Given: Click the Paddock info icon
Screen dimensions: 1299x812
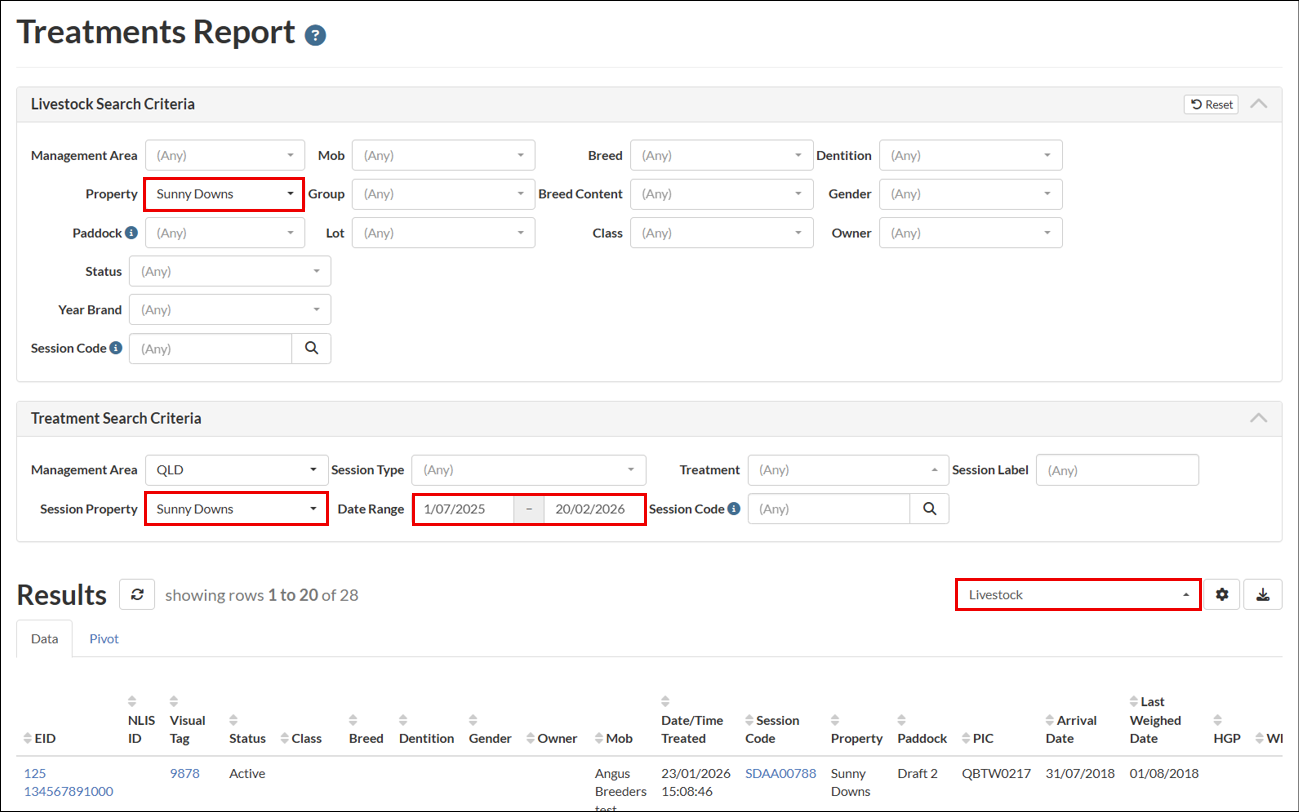Looking at the screenshot, I should point(131,233).
